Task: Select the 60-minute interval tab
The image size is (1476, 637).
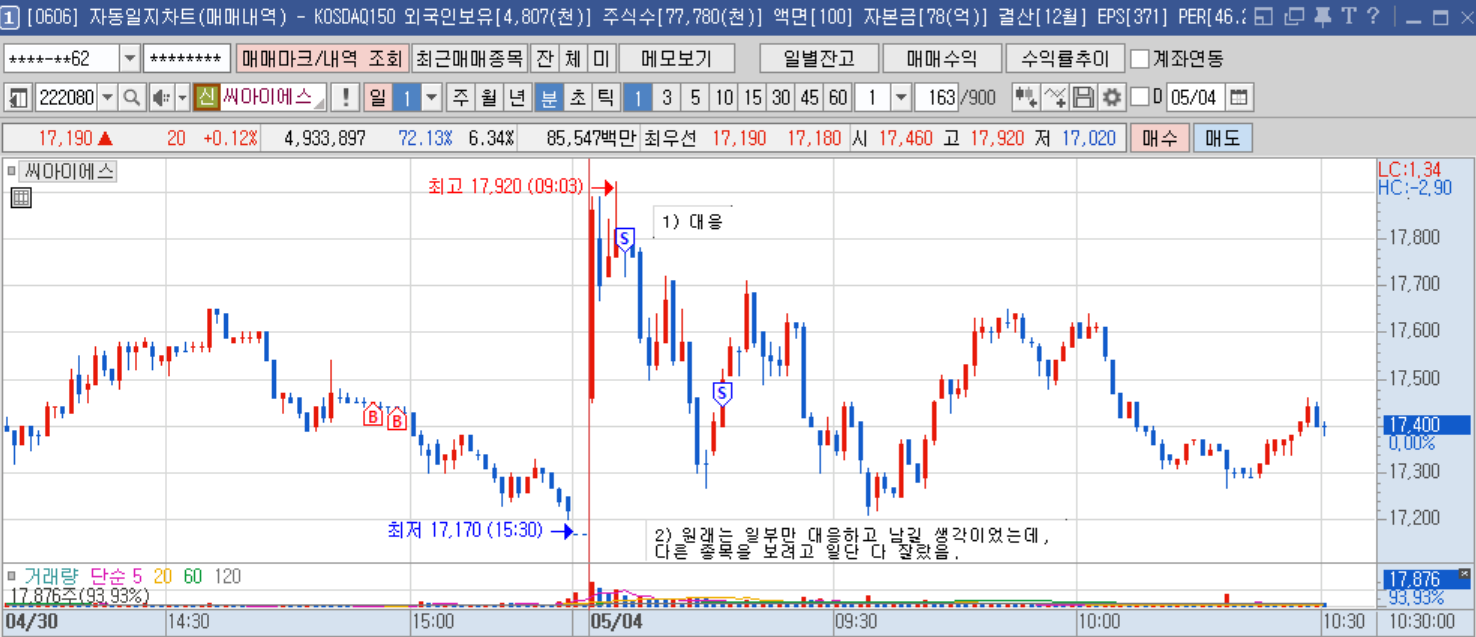Action: point(838,98)
